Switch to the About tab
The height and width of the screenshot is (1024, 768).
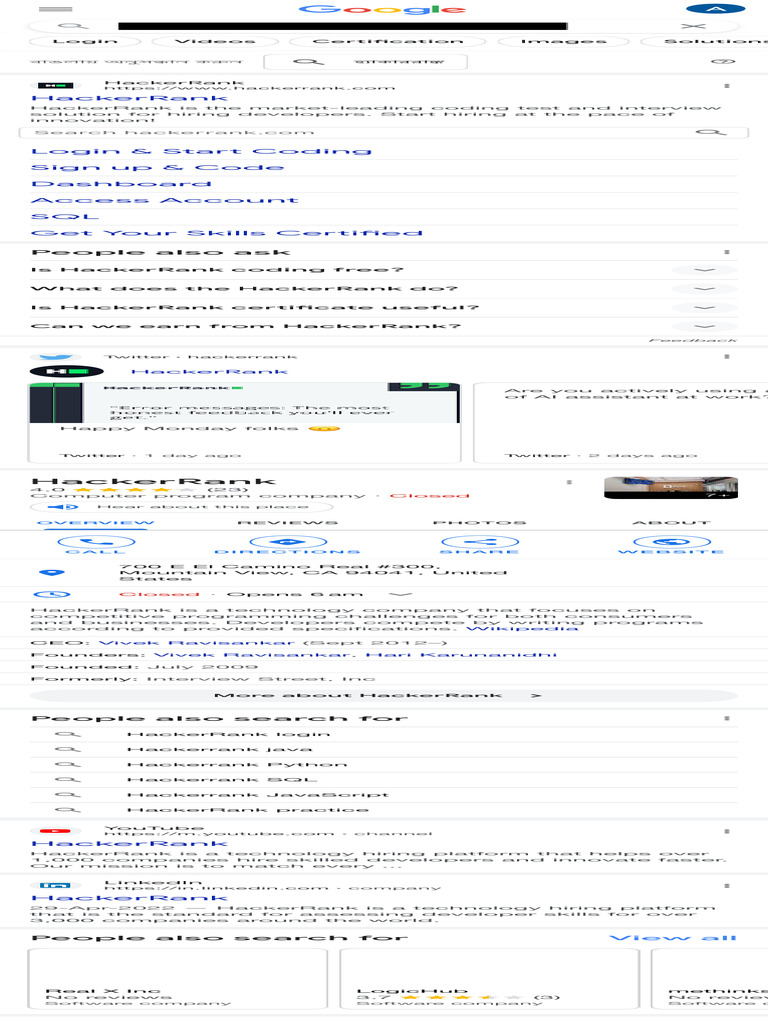(x=672, y=522)
